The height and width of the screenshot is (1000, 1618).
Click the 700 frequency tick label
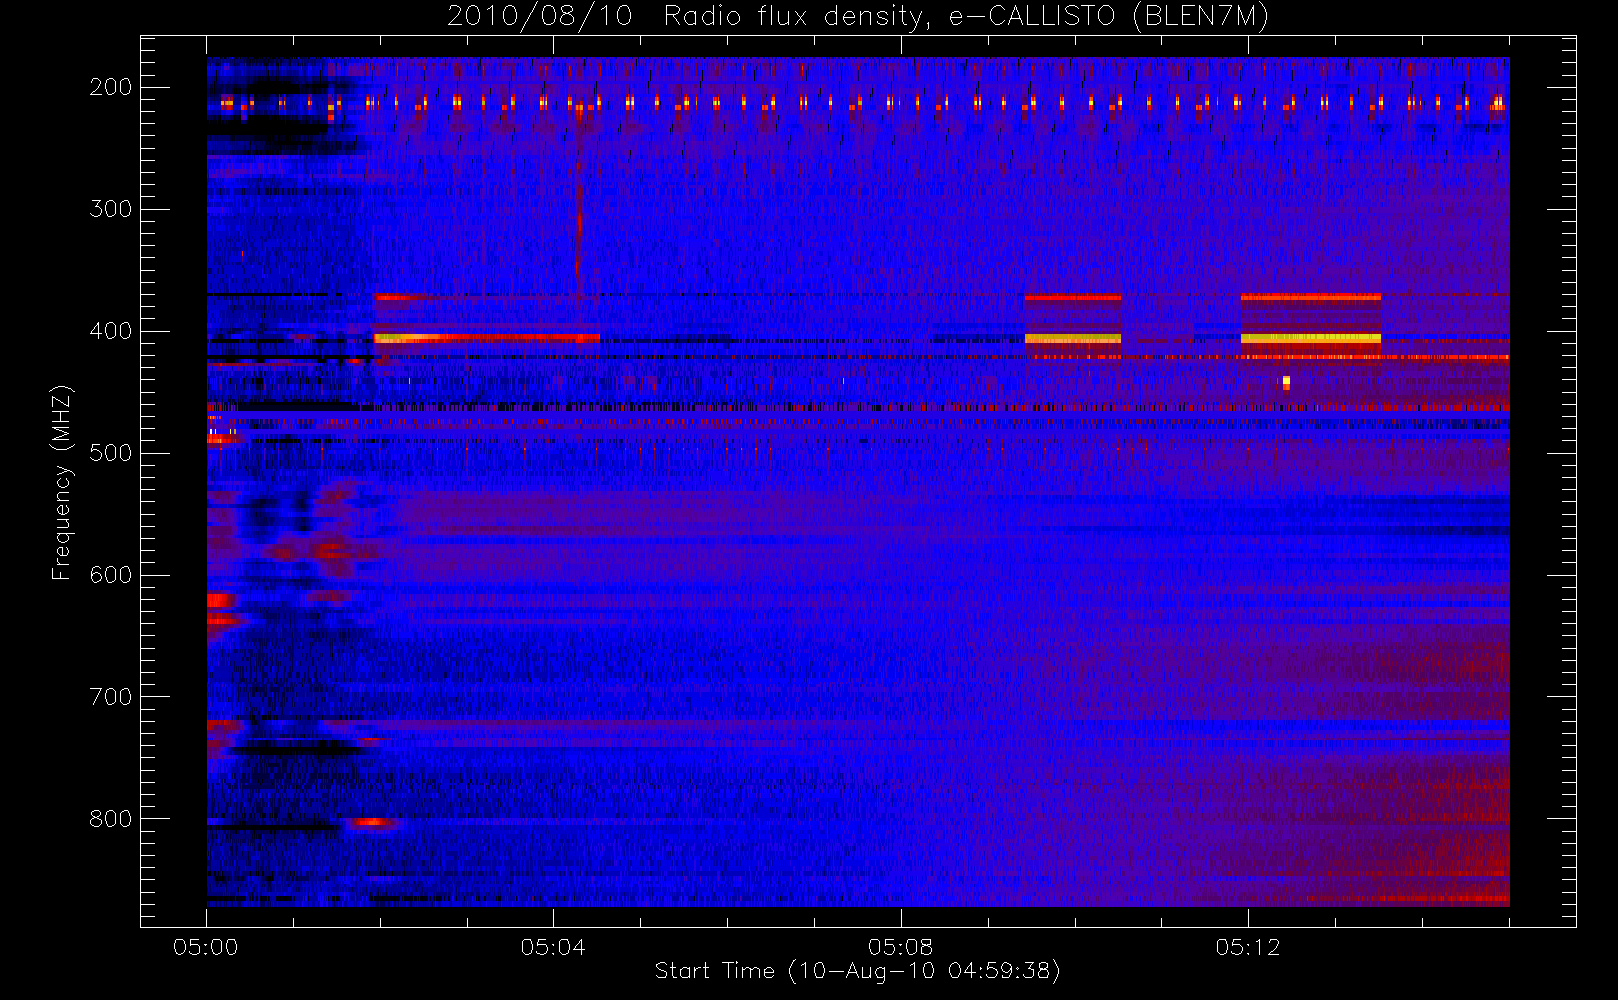[111, 697]
